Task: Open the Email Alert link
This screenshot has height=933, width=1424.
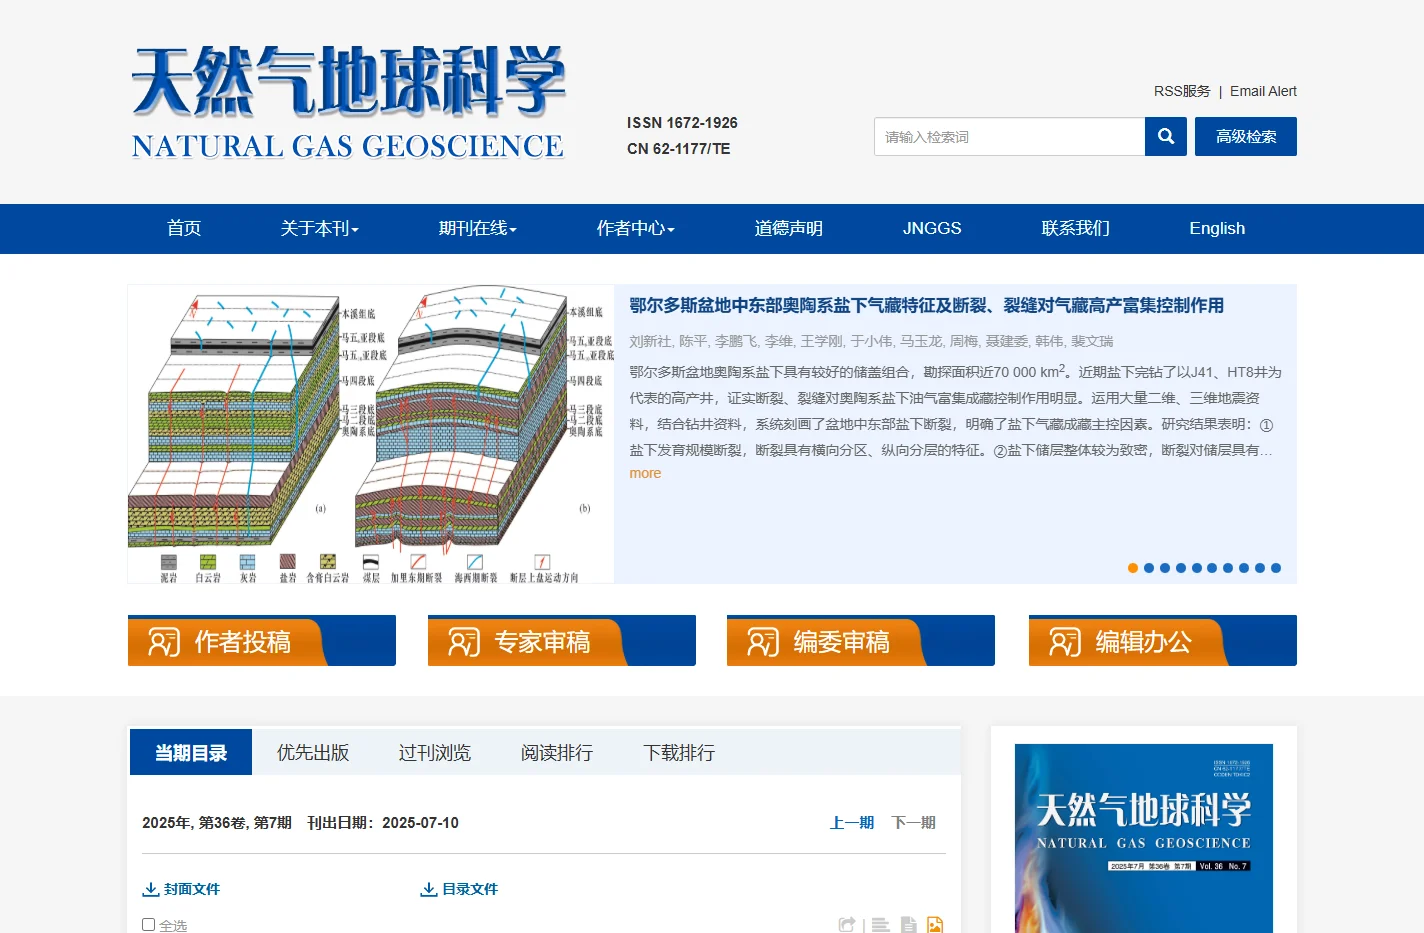Action: tap(1263, 91)
